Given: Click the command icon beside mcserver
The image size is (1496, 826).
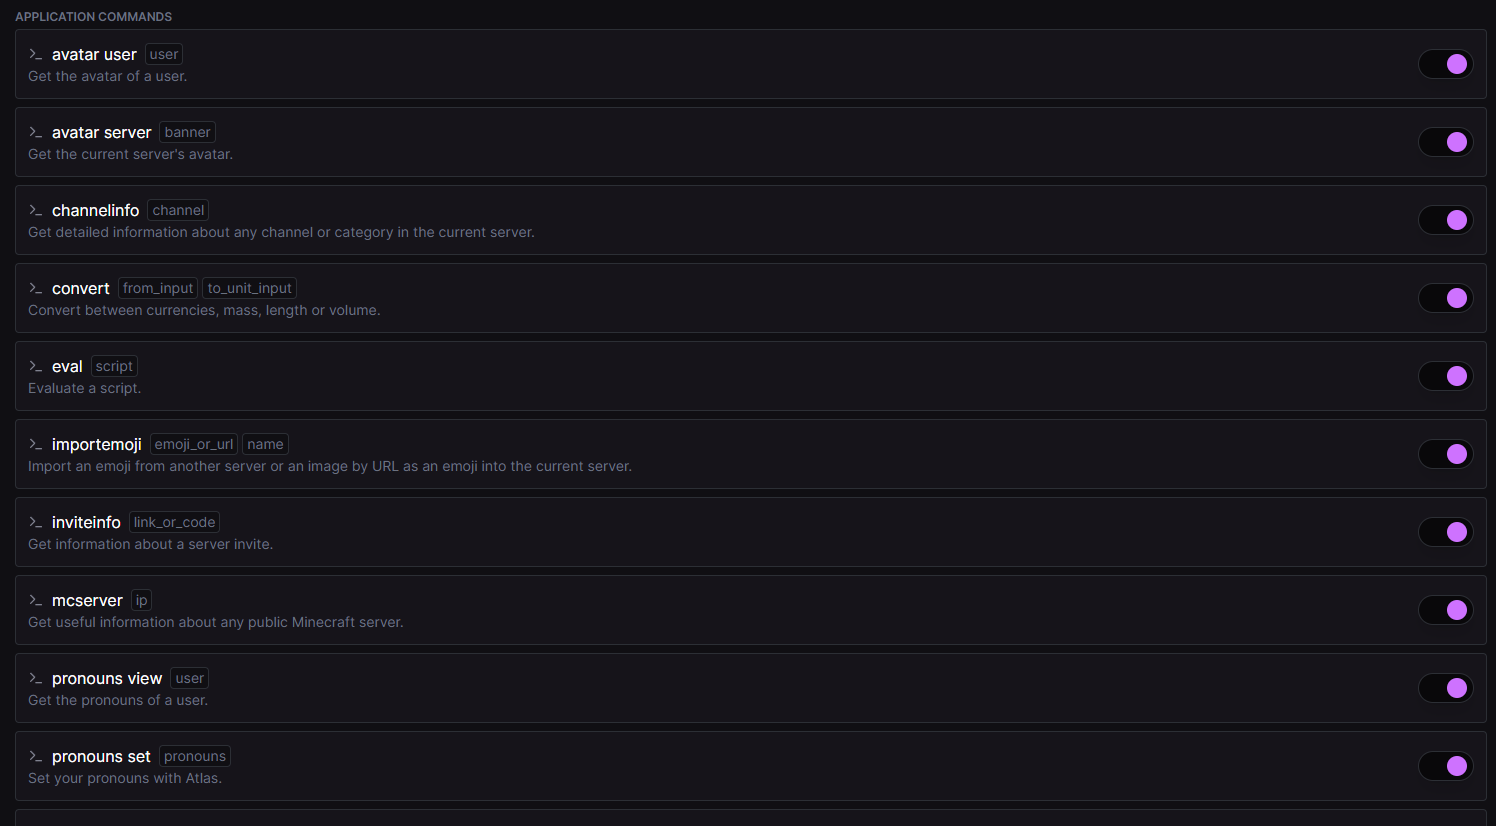Looking at the screenshot, I should point(36,601).
